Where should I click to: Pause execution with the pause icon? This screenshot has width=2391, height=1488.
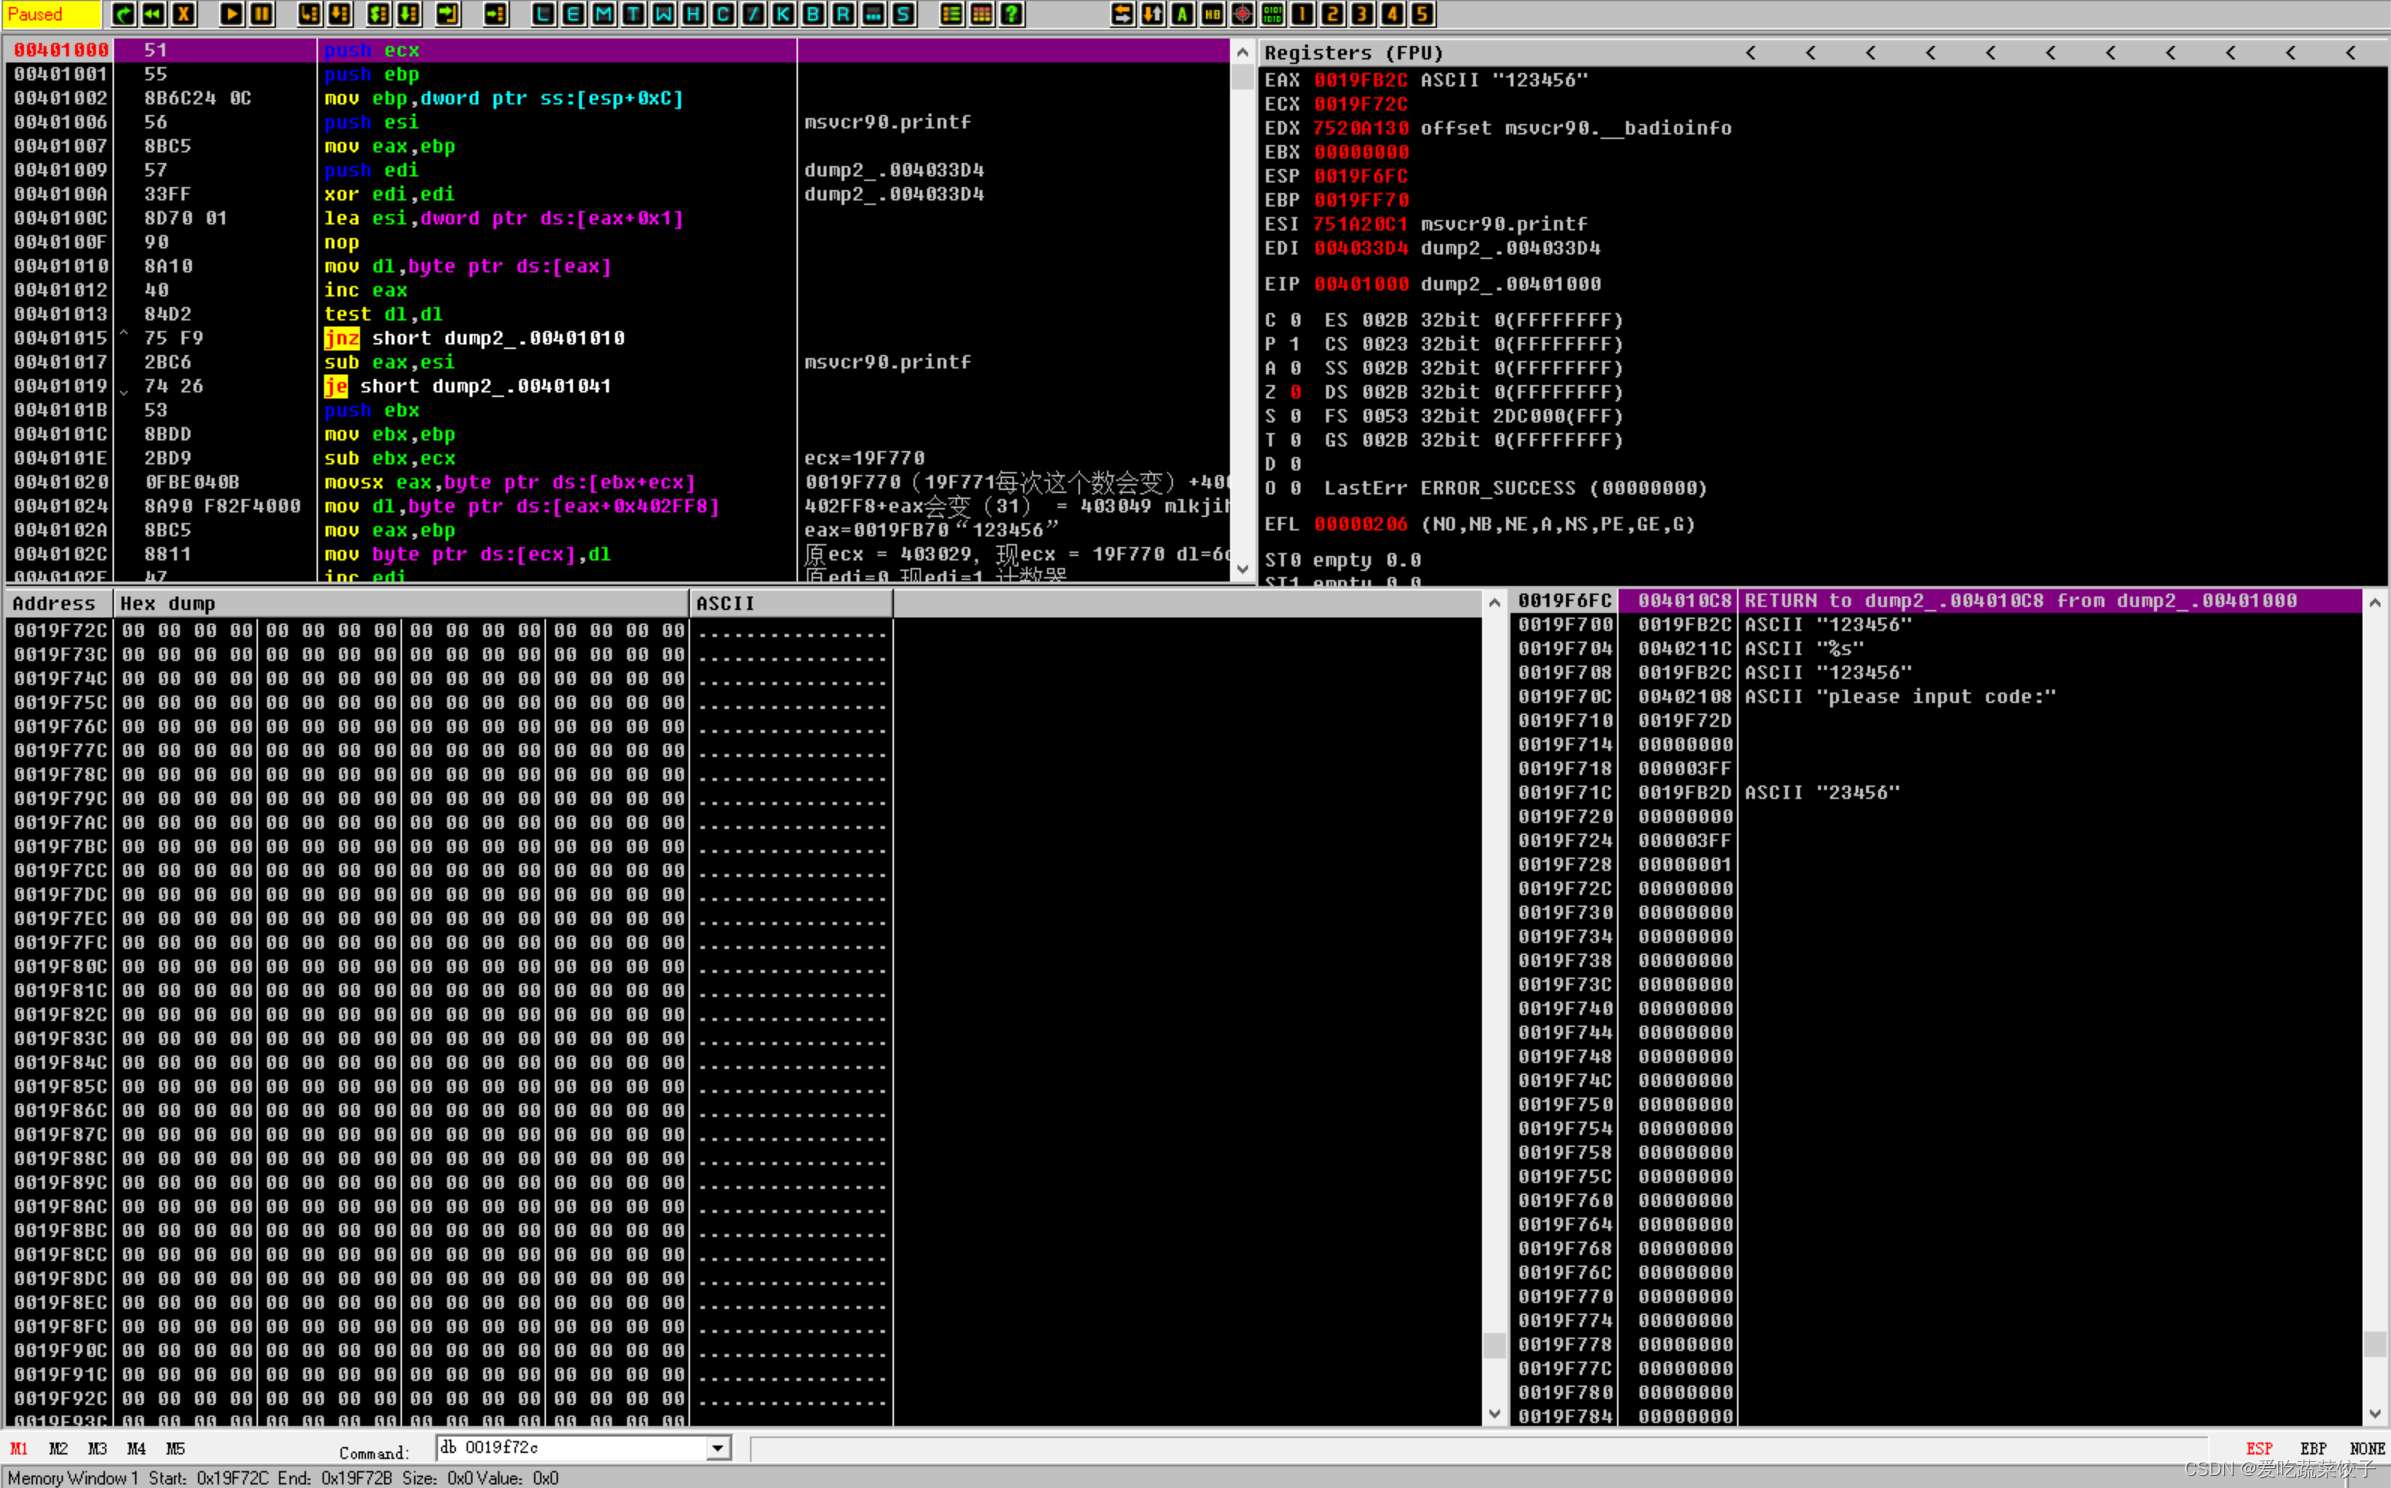(261, 14)
